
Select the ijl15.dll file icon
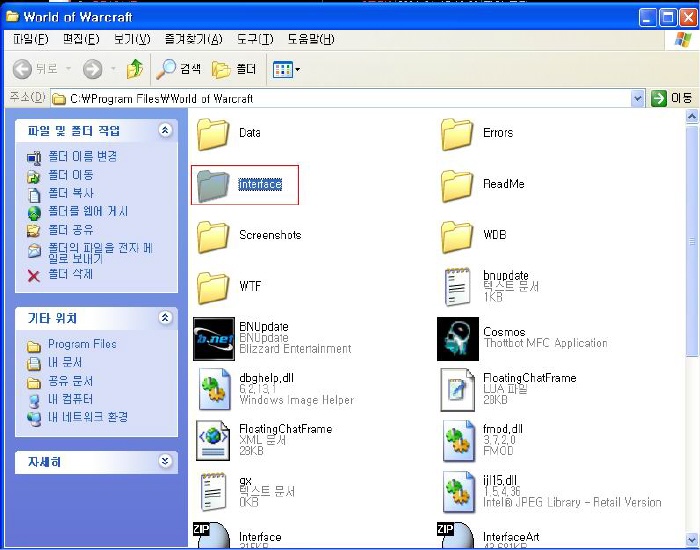[x=458, y=491]
